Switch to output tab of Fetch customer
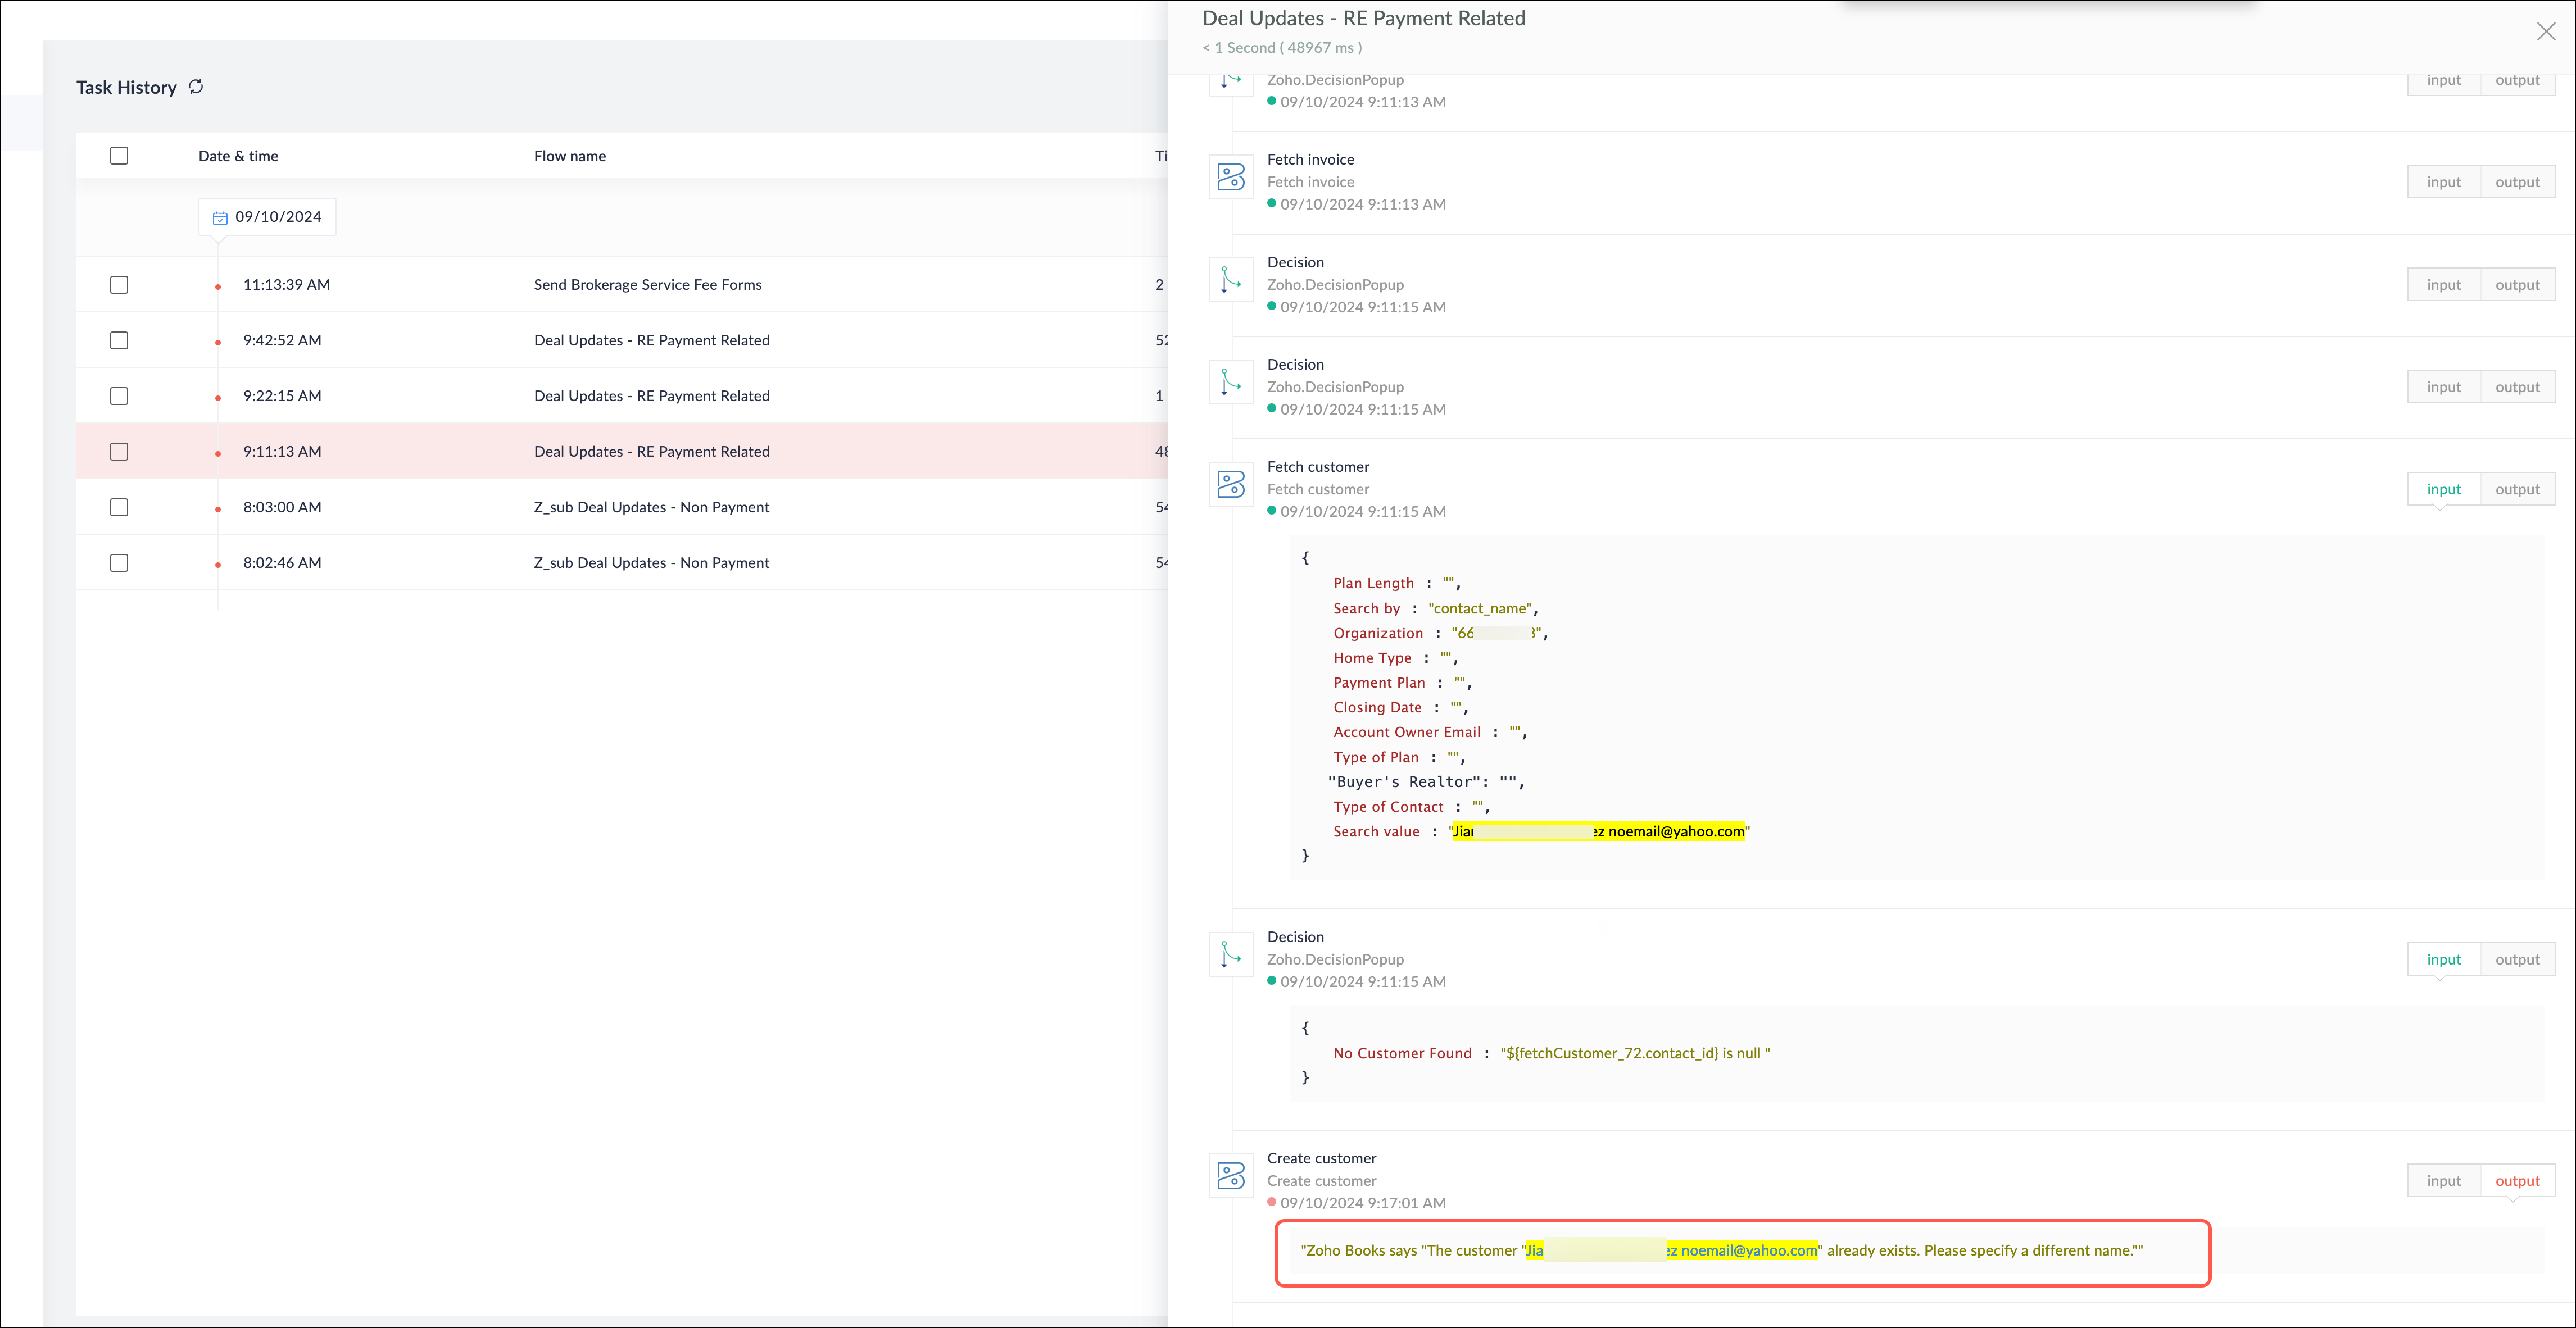 coord(2516,489)
